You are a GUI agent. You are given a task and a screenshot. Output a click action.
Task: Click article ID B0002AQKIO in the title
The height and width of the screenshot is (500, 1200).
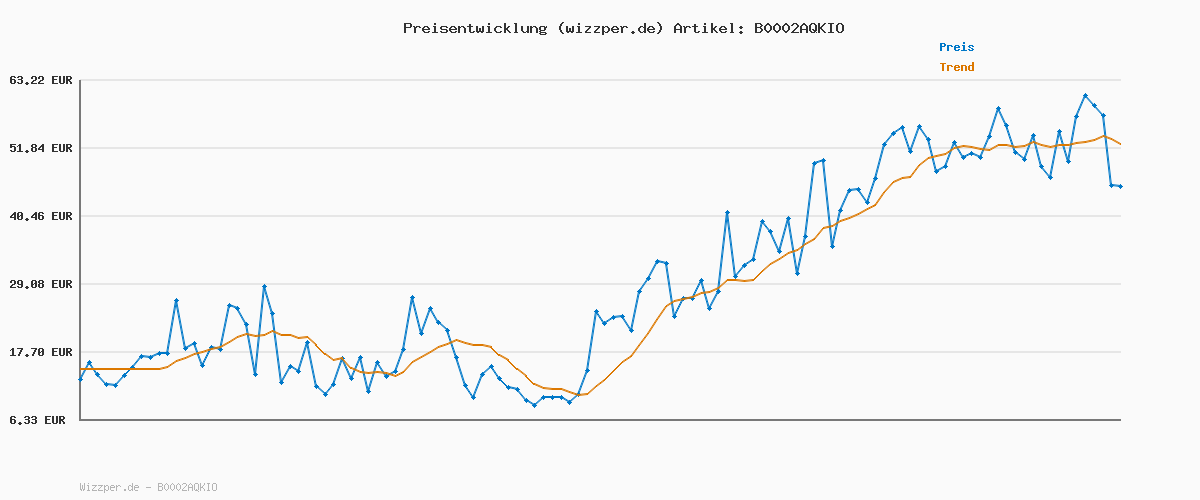point(795,28)
